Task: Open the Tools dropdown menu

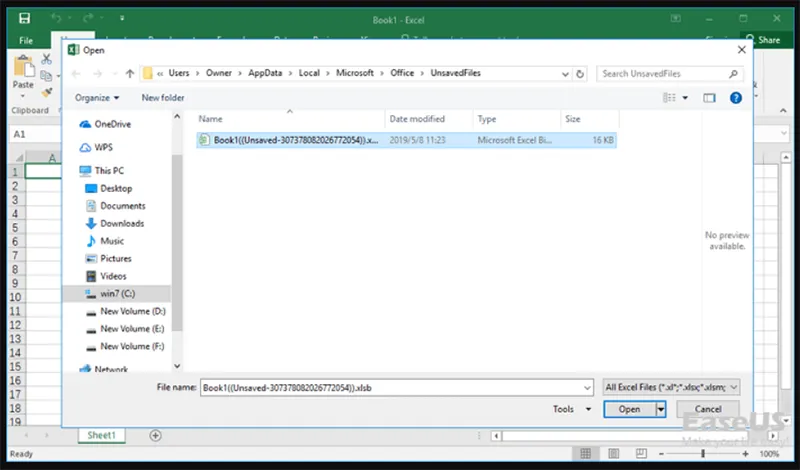Action: click(x=572, y=409)
